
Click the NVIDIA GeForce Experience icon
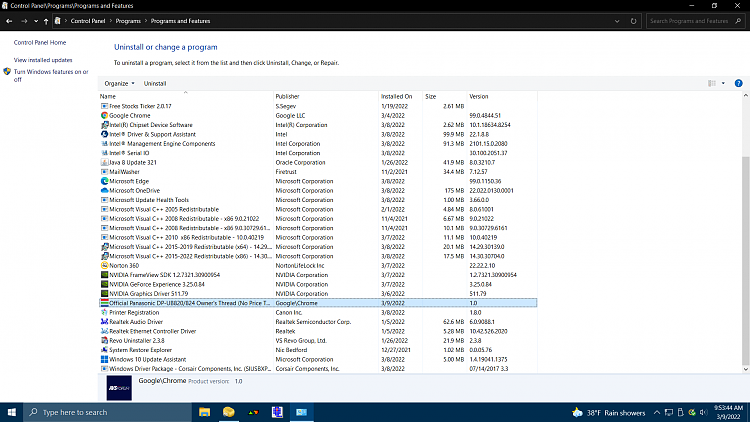(x=104, y=284)
